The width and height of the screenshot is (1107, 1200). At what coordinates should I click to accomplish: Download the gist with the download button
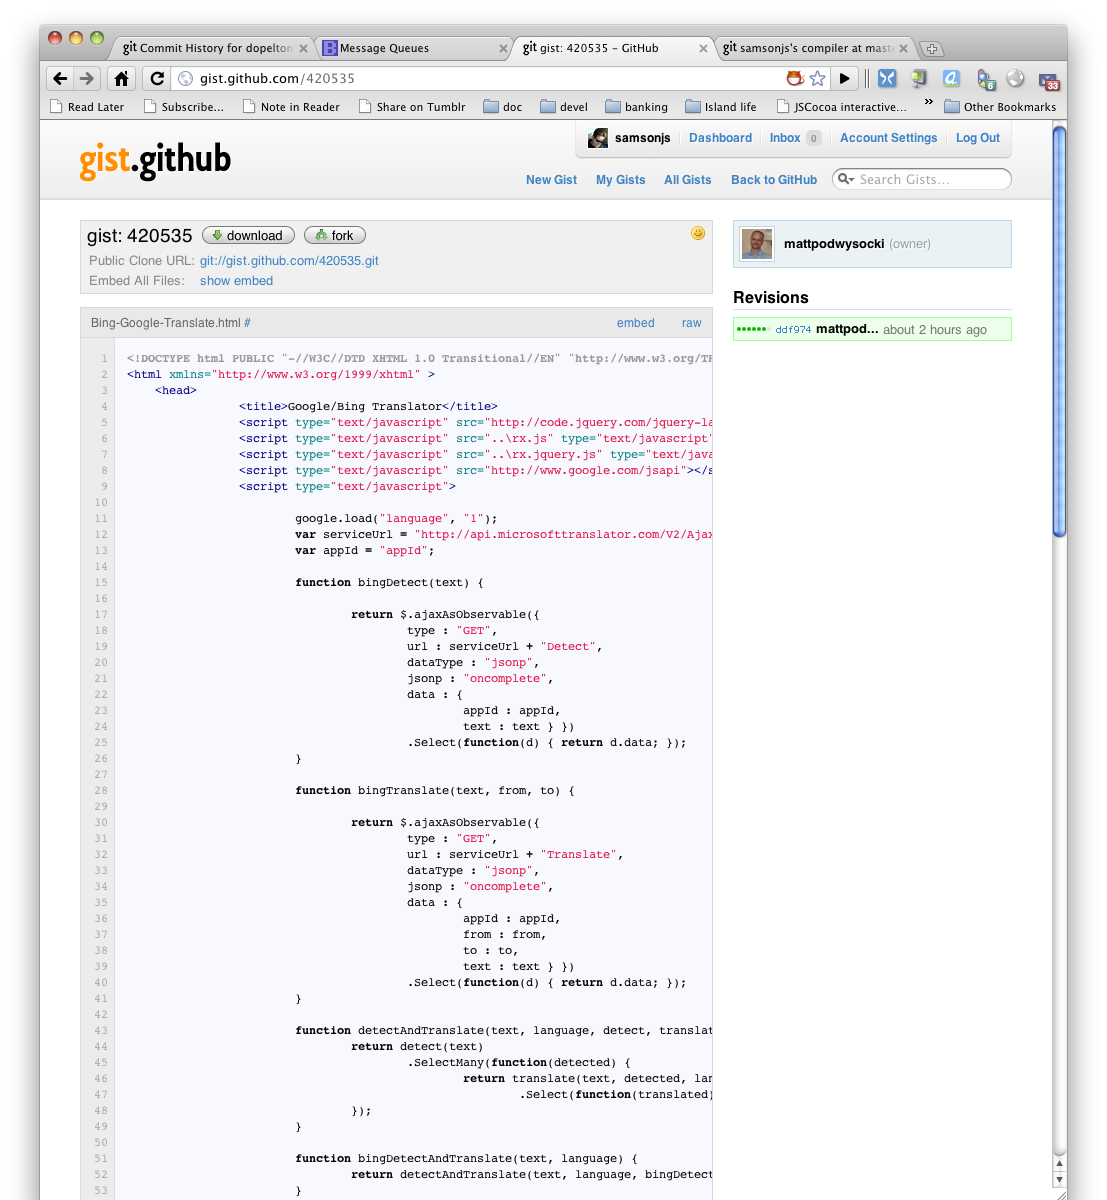(x=248, y=236)
